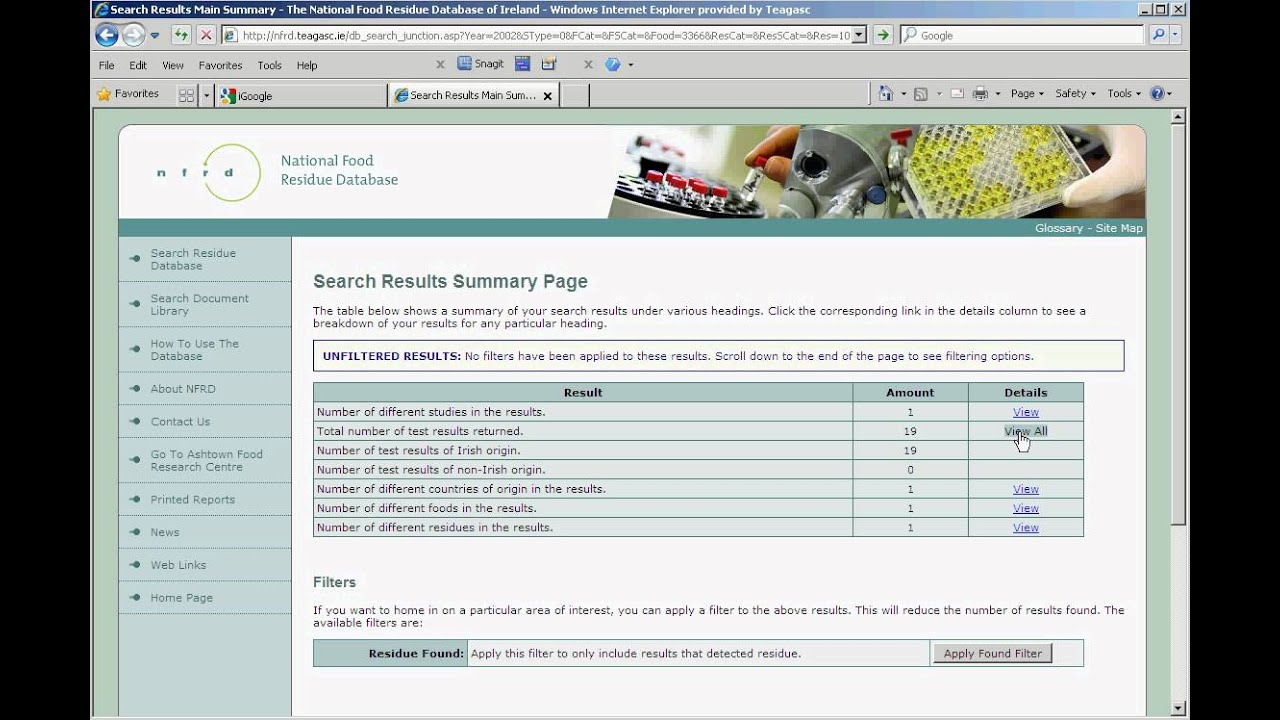
Task: Click the blue help globe toolbar icon
Action: (613, 64)
